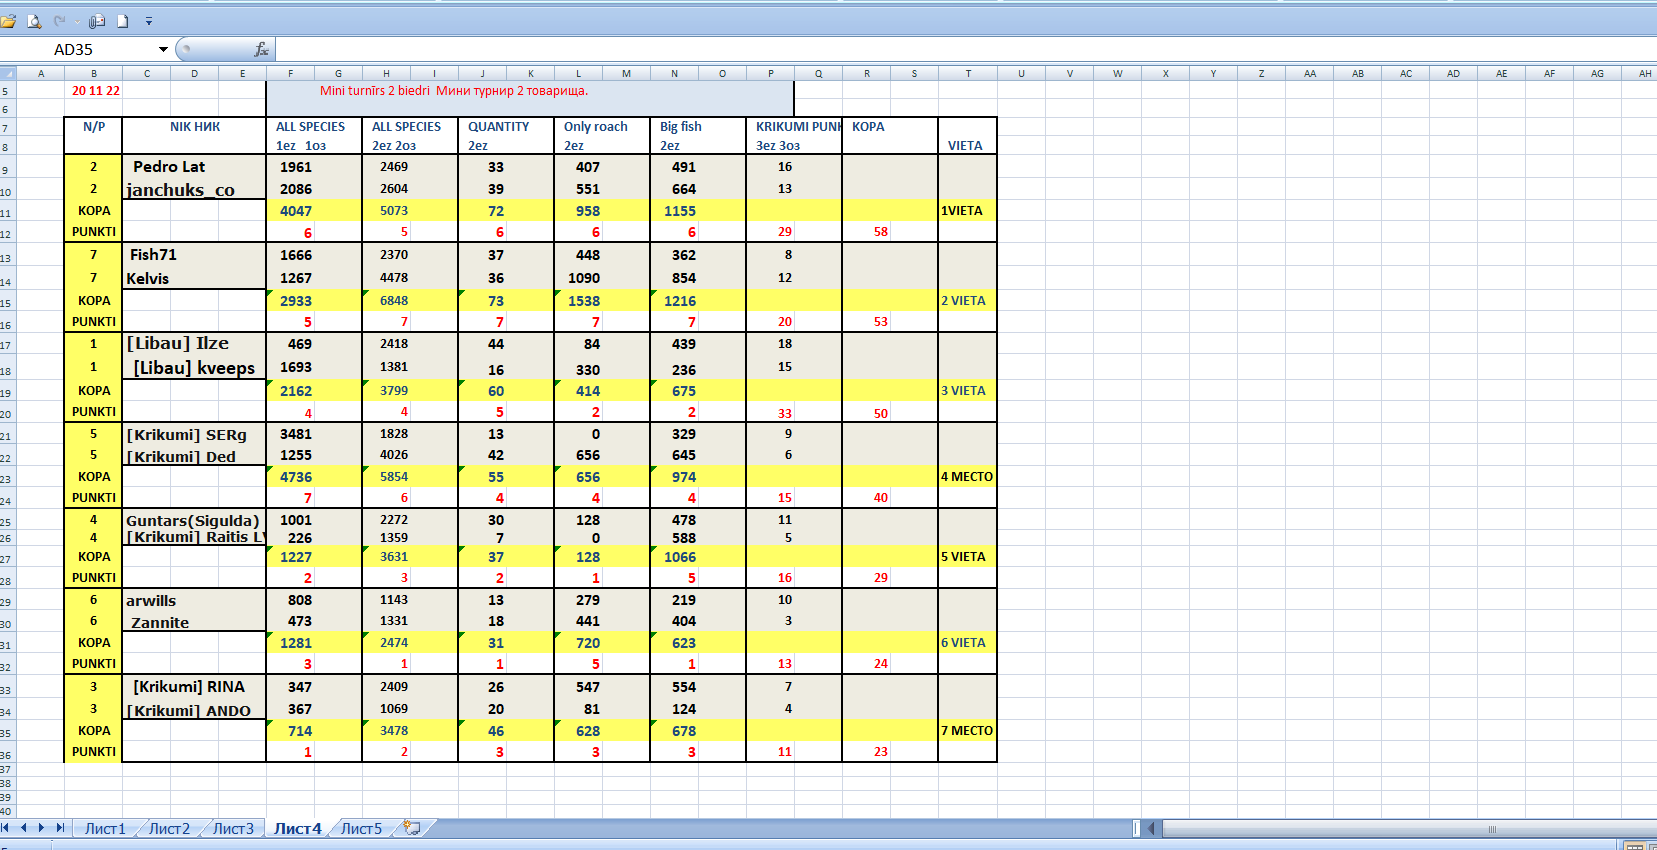The height and width of the screenshot is (850, 1657).
Task: Open a file with the folder icon
Action: pyautogui.click(x=9, y=21)
